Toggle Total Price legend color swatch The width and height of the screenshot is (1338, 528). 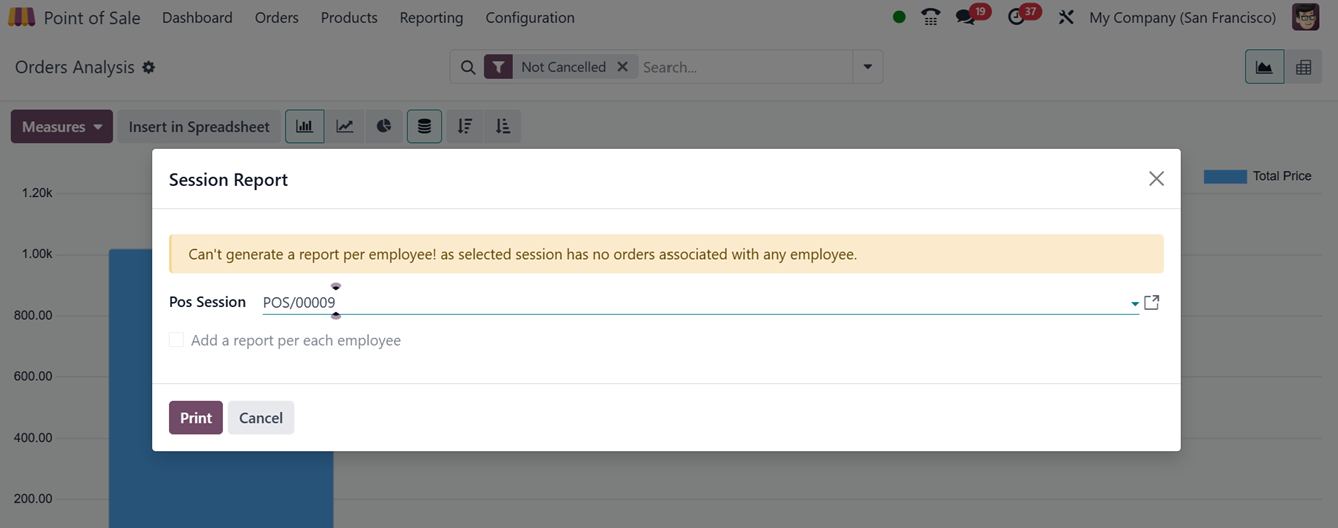point(1225,176)
